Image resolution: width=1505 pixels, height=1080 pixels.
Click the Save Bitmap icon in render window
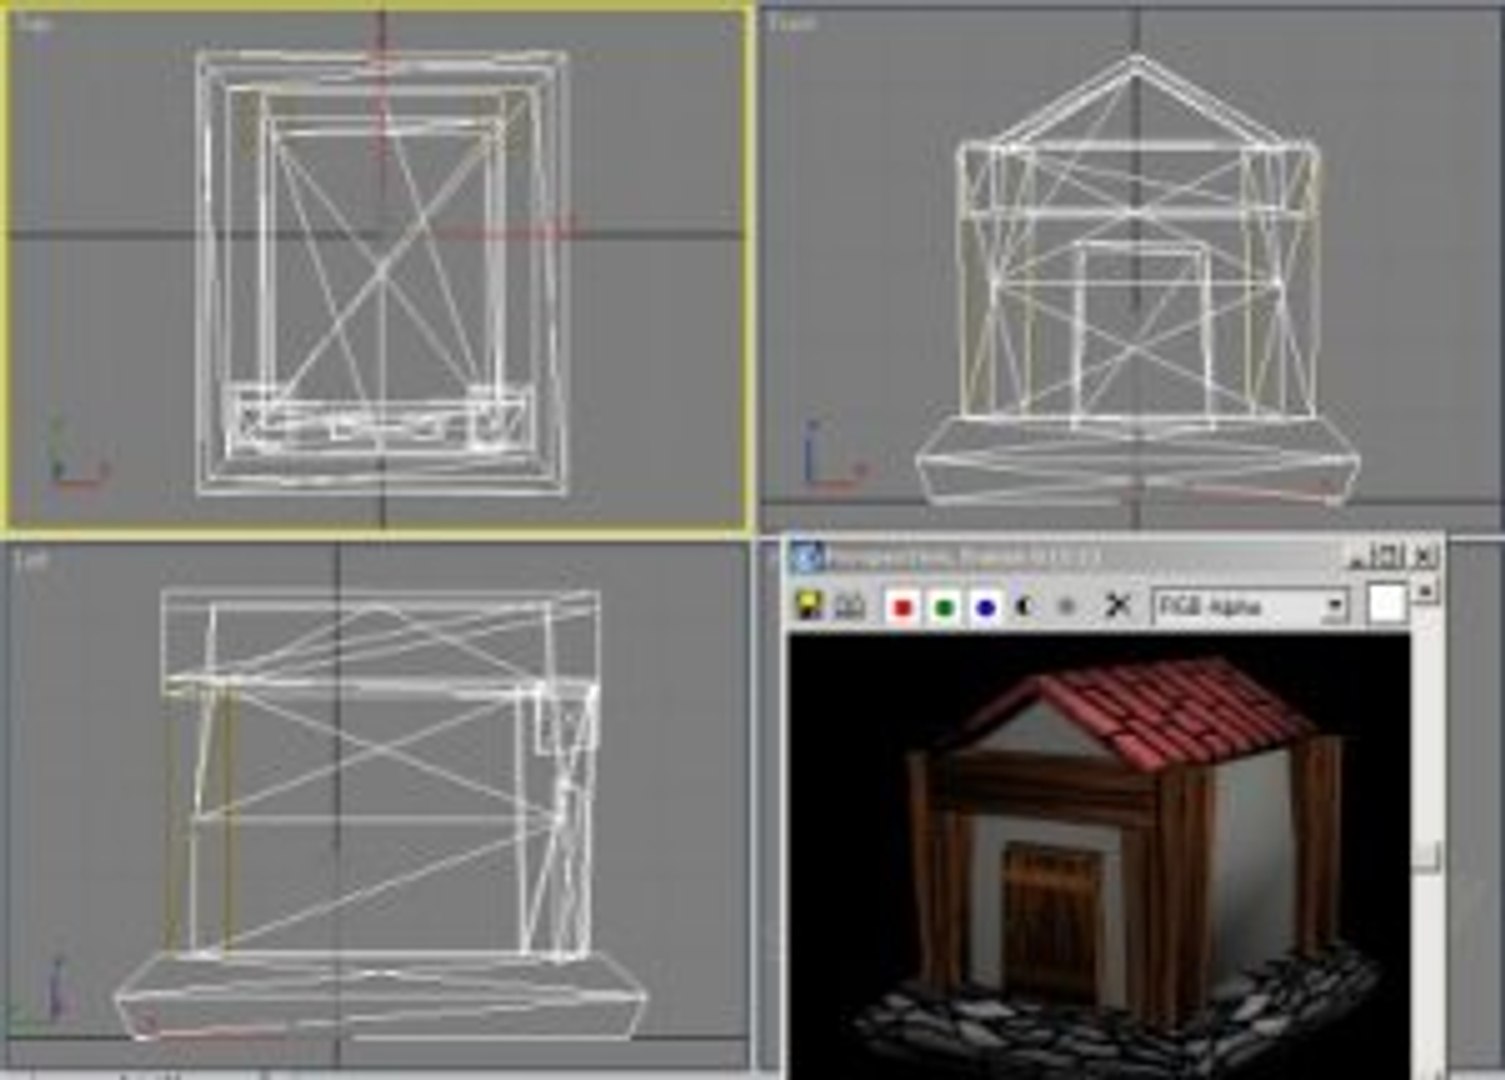pos(808,605)
